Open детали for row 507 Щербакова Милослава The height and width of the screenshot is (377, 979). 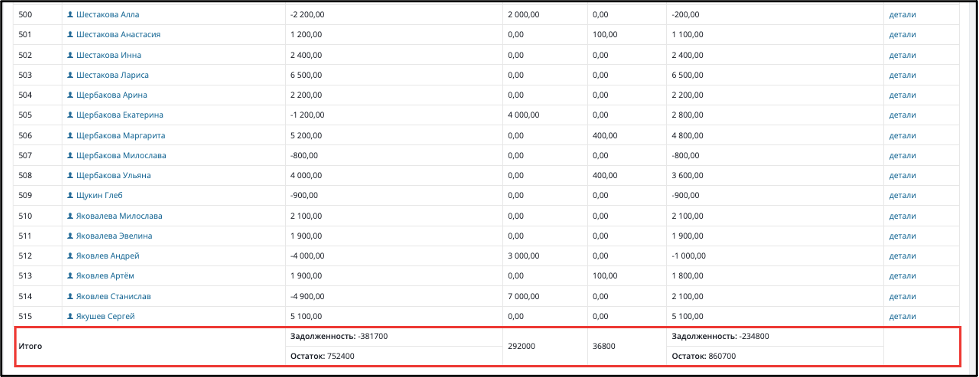[x=902, y=155]
